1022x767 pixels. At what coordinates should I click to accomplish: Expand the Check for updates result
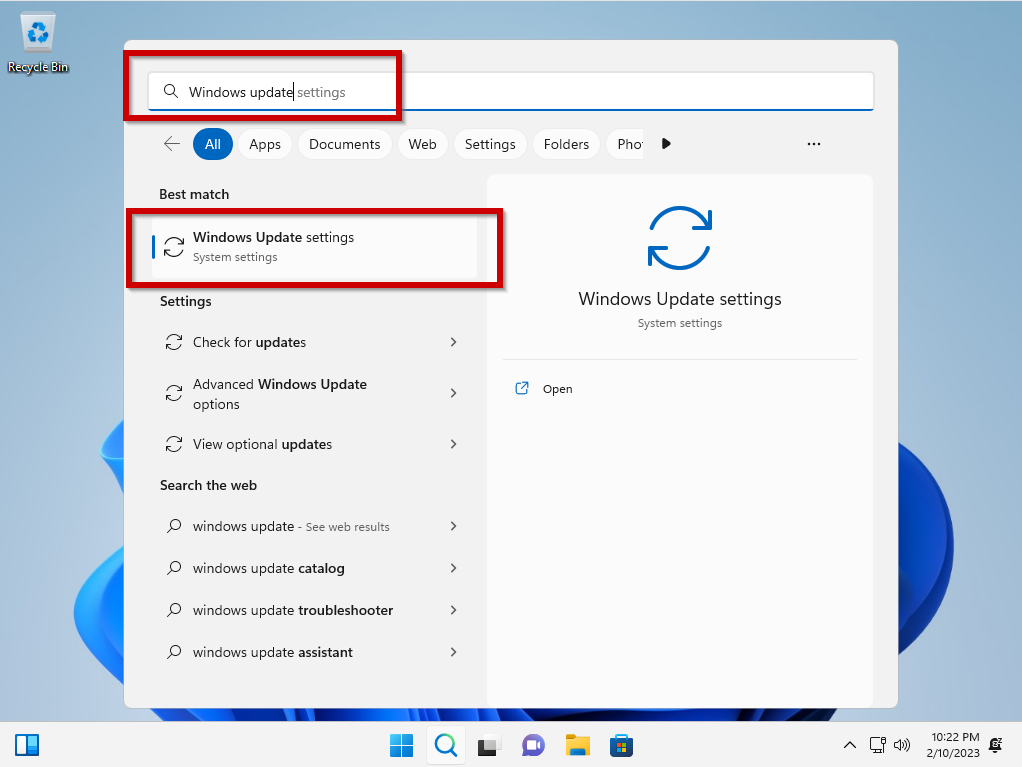click(454, 342)
